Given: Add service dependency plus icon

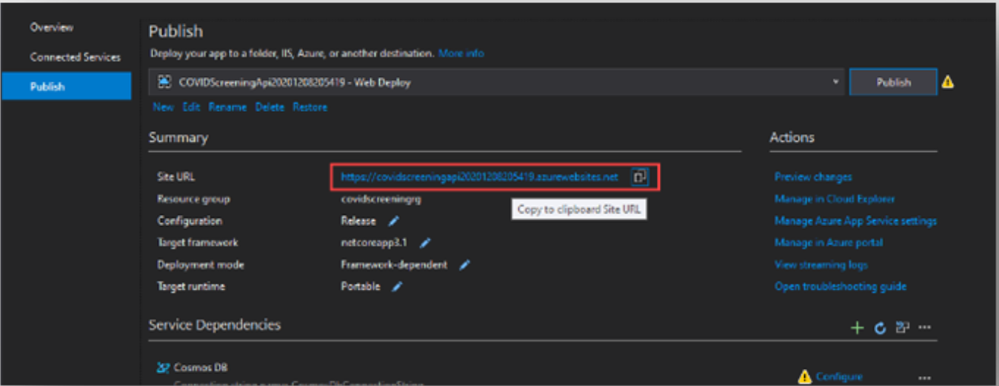Looking at the screenshot, I should click(858, 327).
